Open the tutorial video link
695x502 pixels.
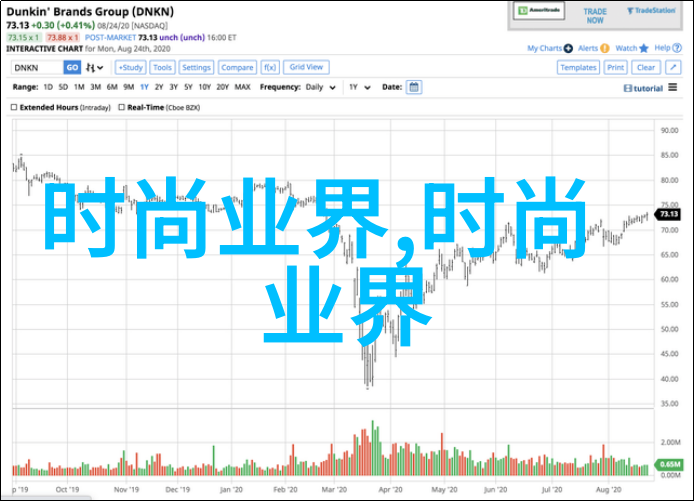tap(643, 88)
